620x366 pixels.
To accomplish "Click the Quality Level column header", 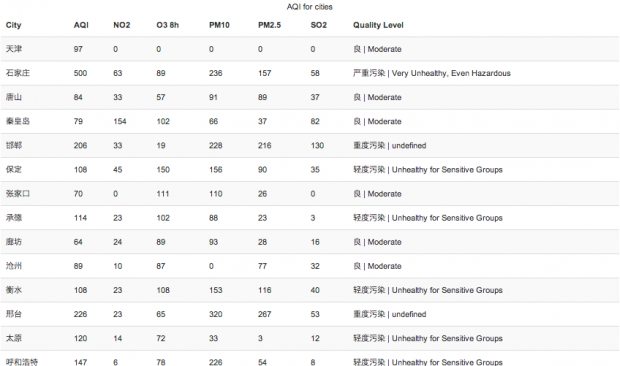I will pos(378,25).
